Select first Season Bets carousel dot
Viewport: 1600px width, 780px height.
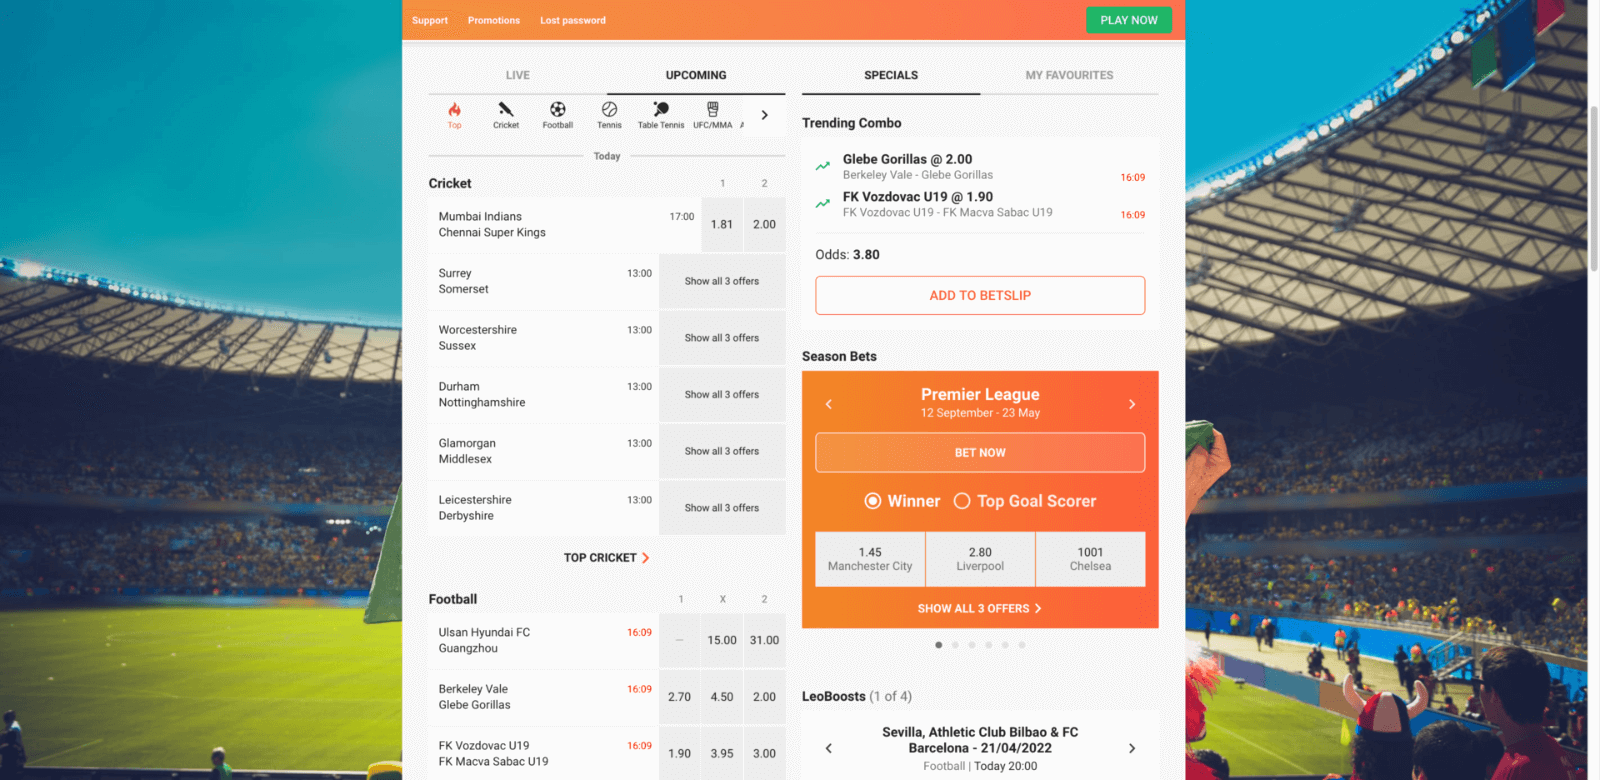[938, 645]
